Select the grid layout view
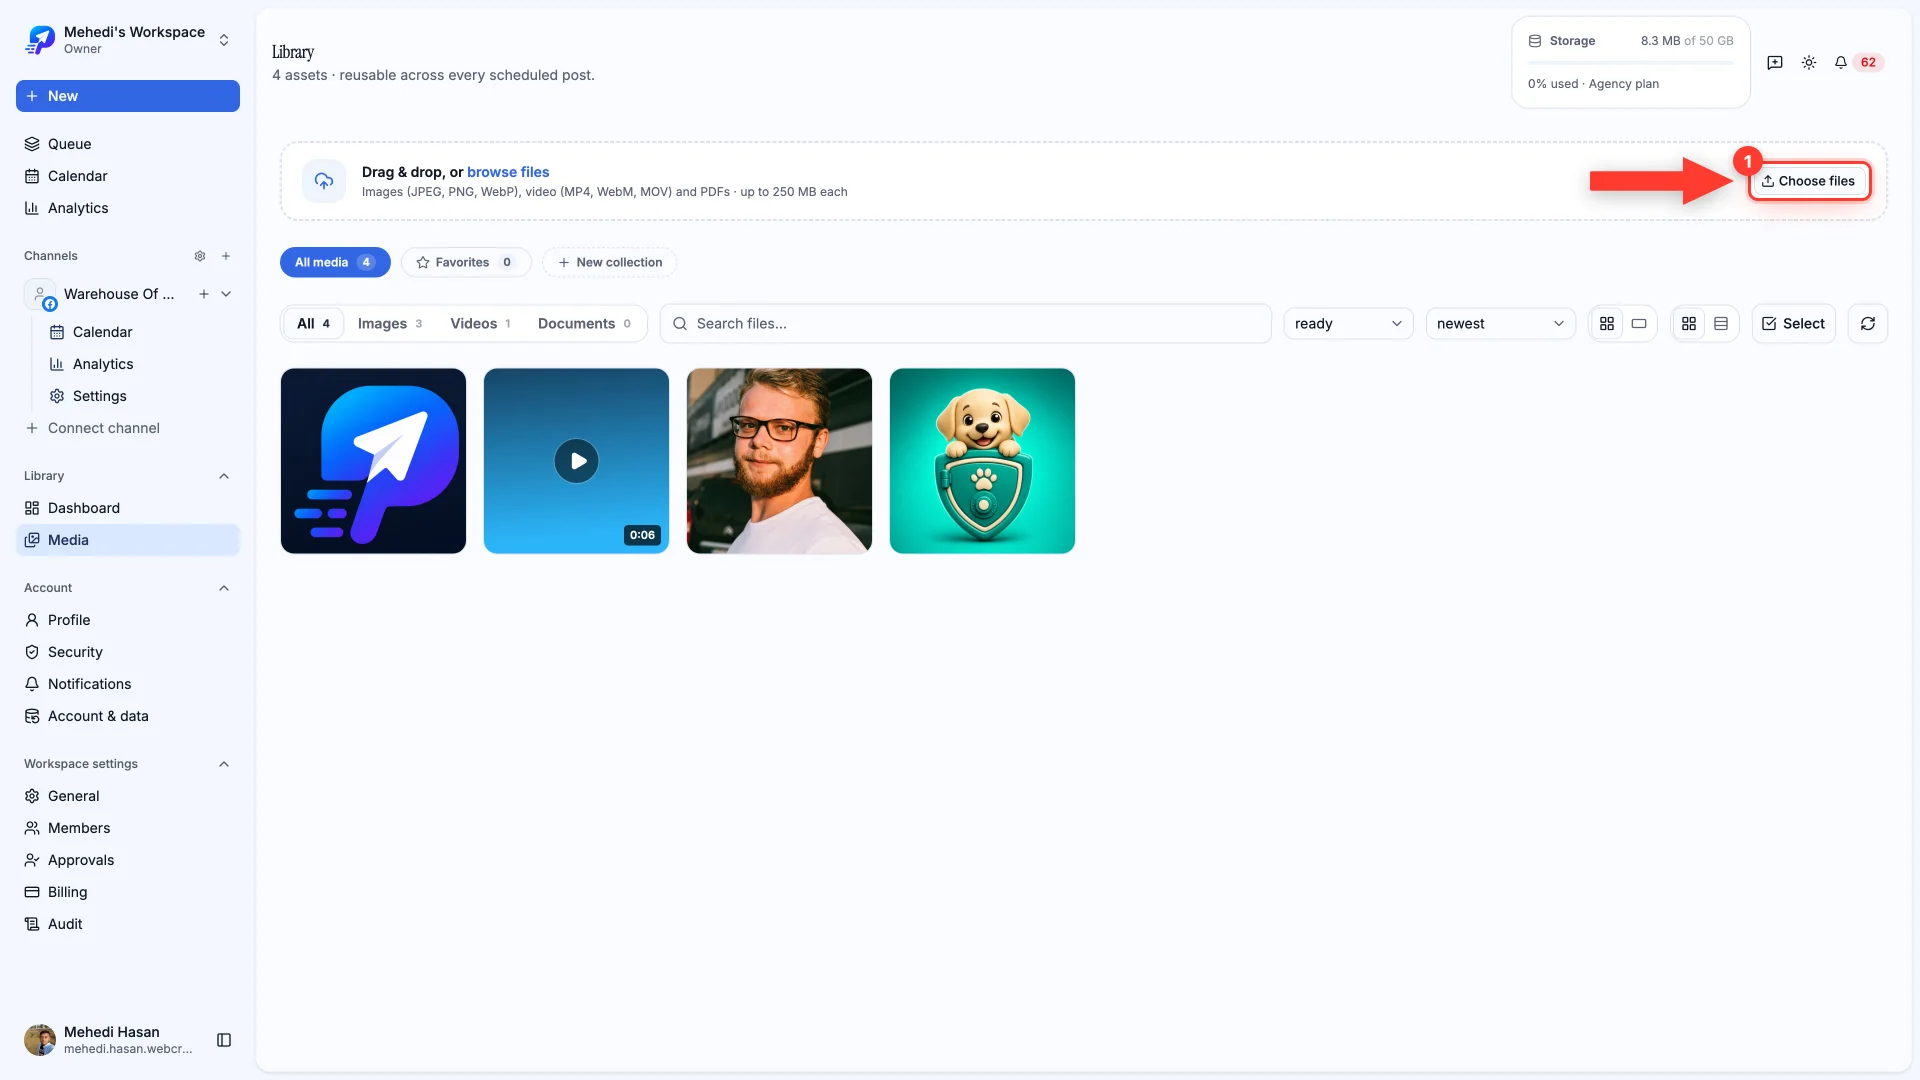The height and width of the screenshot is (1080, 1920). pos(1689,324)
